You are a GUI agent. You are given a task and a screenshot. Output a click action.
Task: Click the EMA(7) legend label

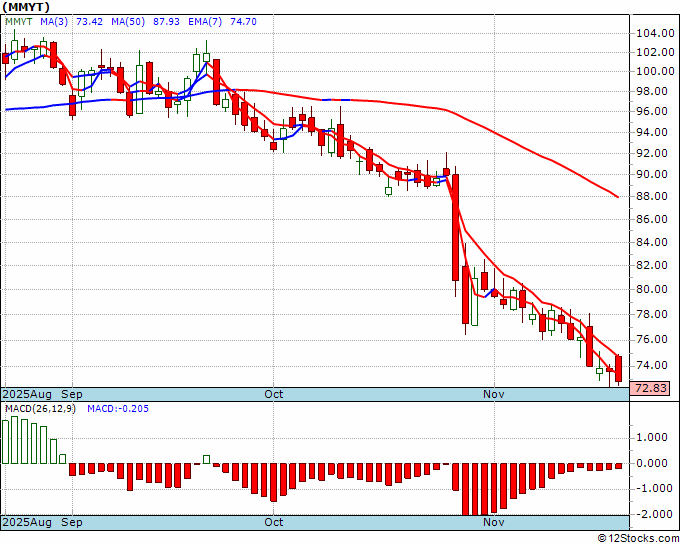pyautogui.click(x=205, y=22)
